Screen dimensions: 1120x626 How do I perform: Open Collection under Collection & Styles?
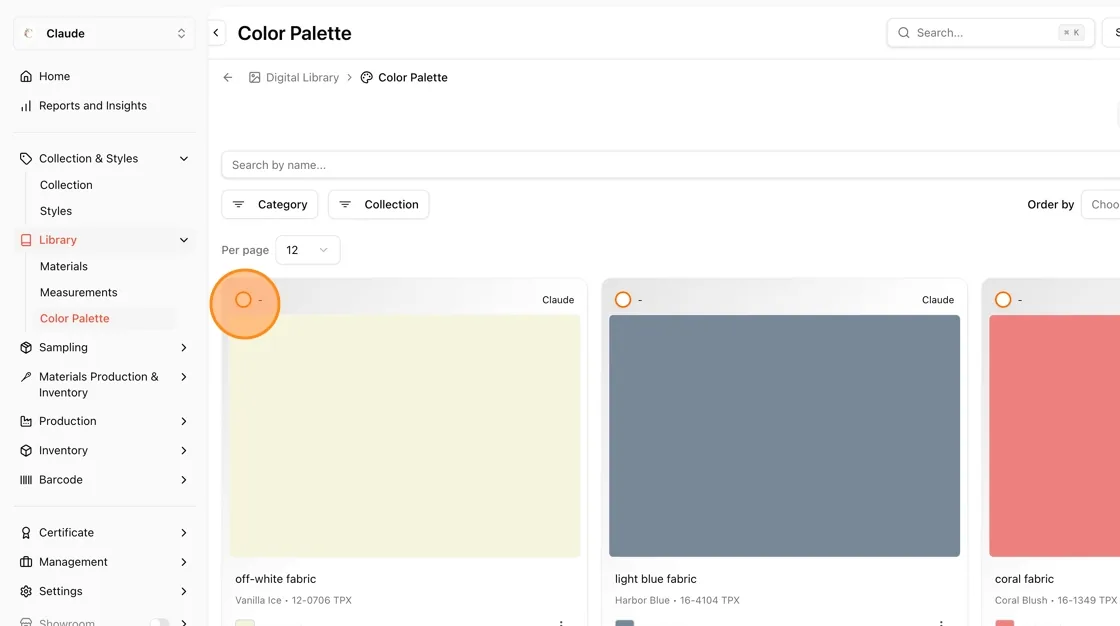pos(66,185)
